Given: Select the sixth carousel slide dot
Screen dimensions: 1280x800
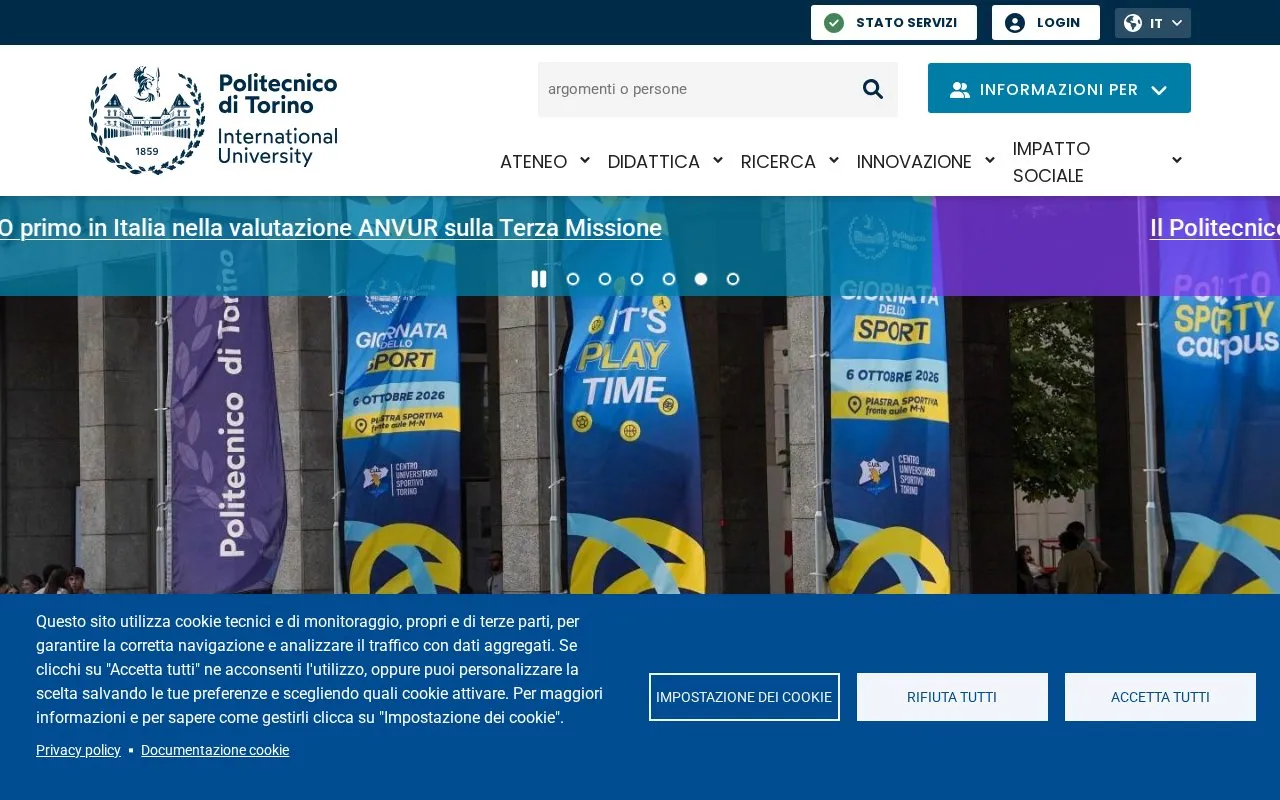Looking at the screenshot, I should tap(733, 279).
